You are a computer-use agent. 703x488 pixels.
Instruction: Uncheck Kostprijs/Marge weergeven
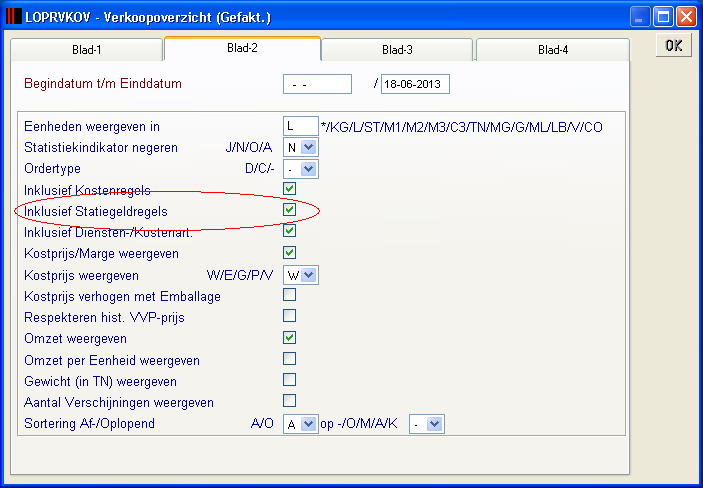pos(290,253)
